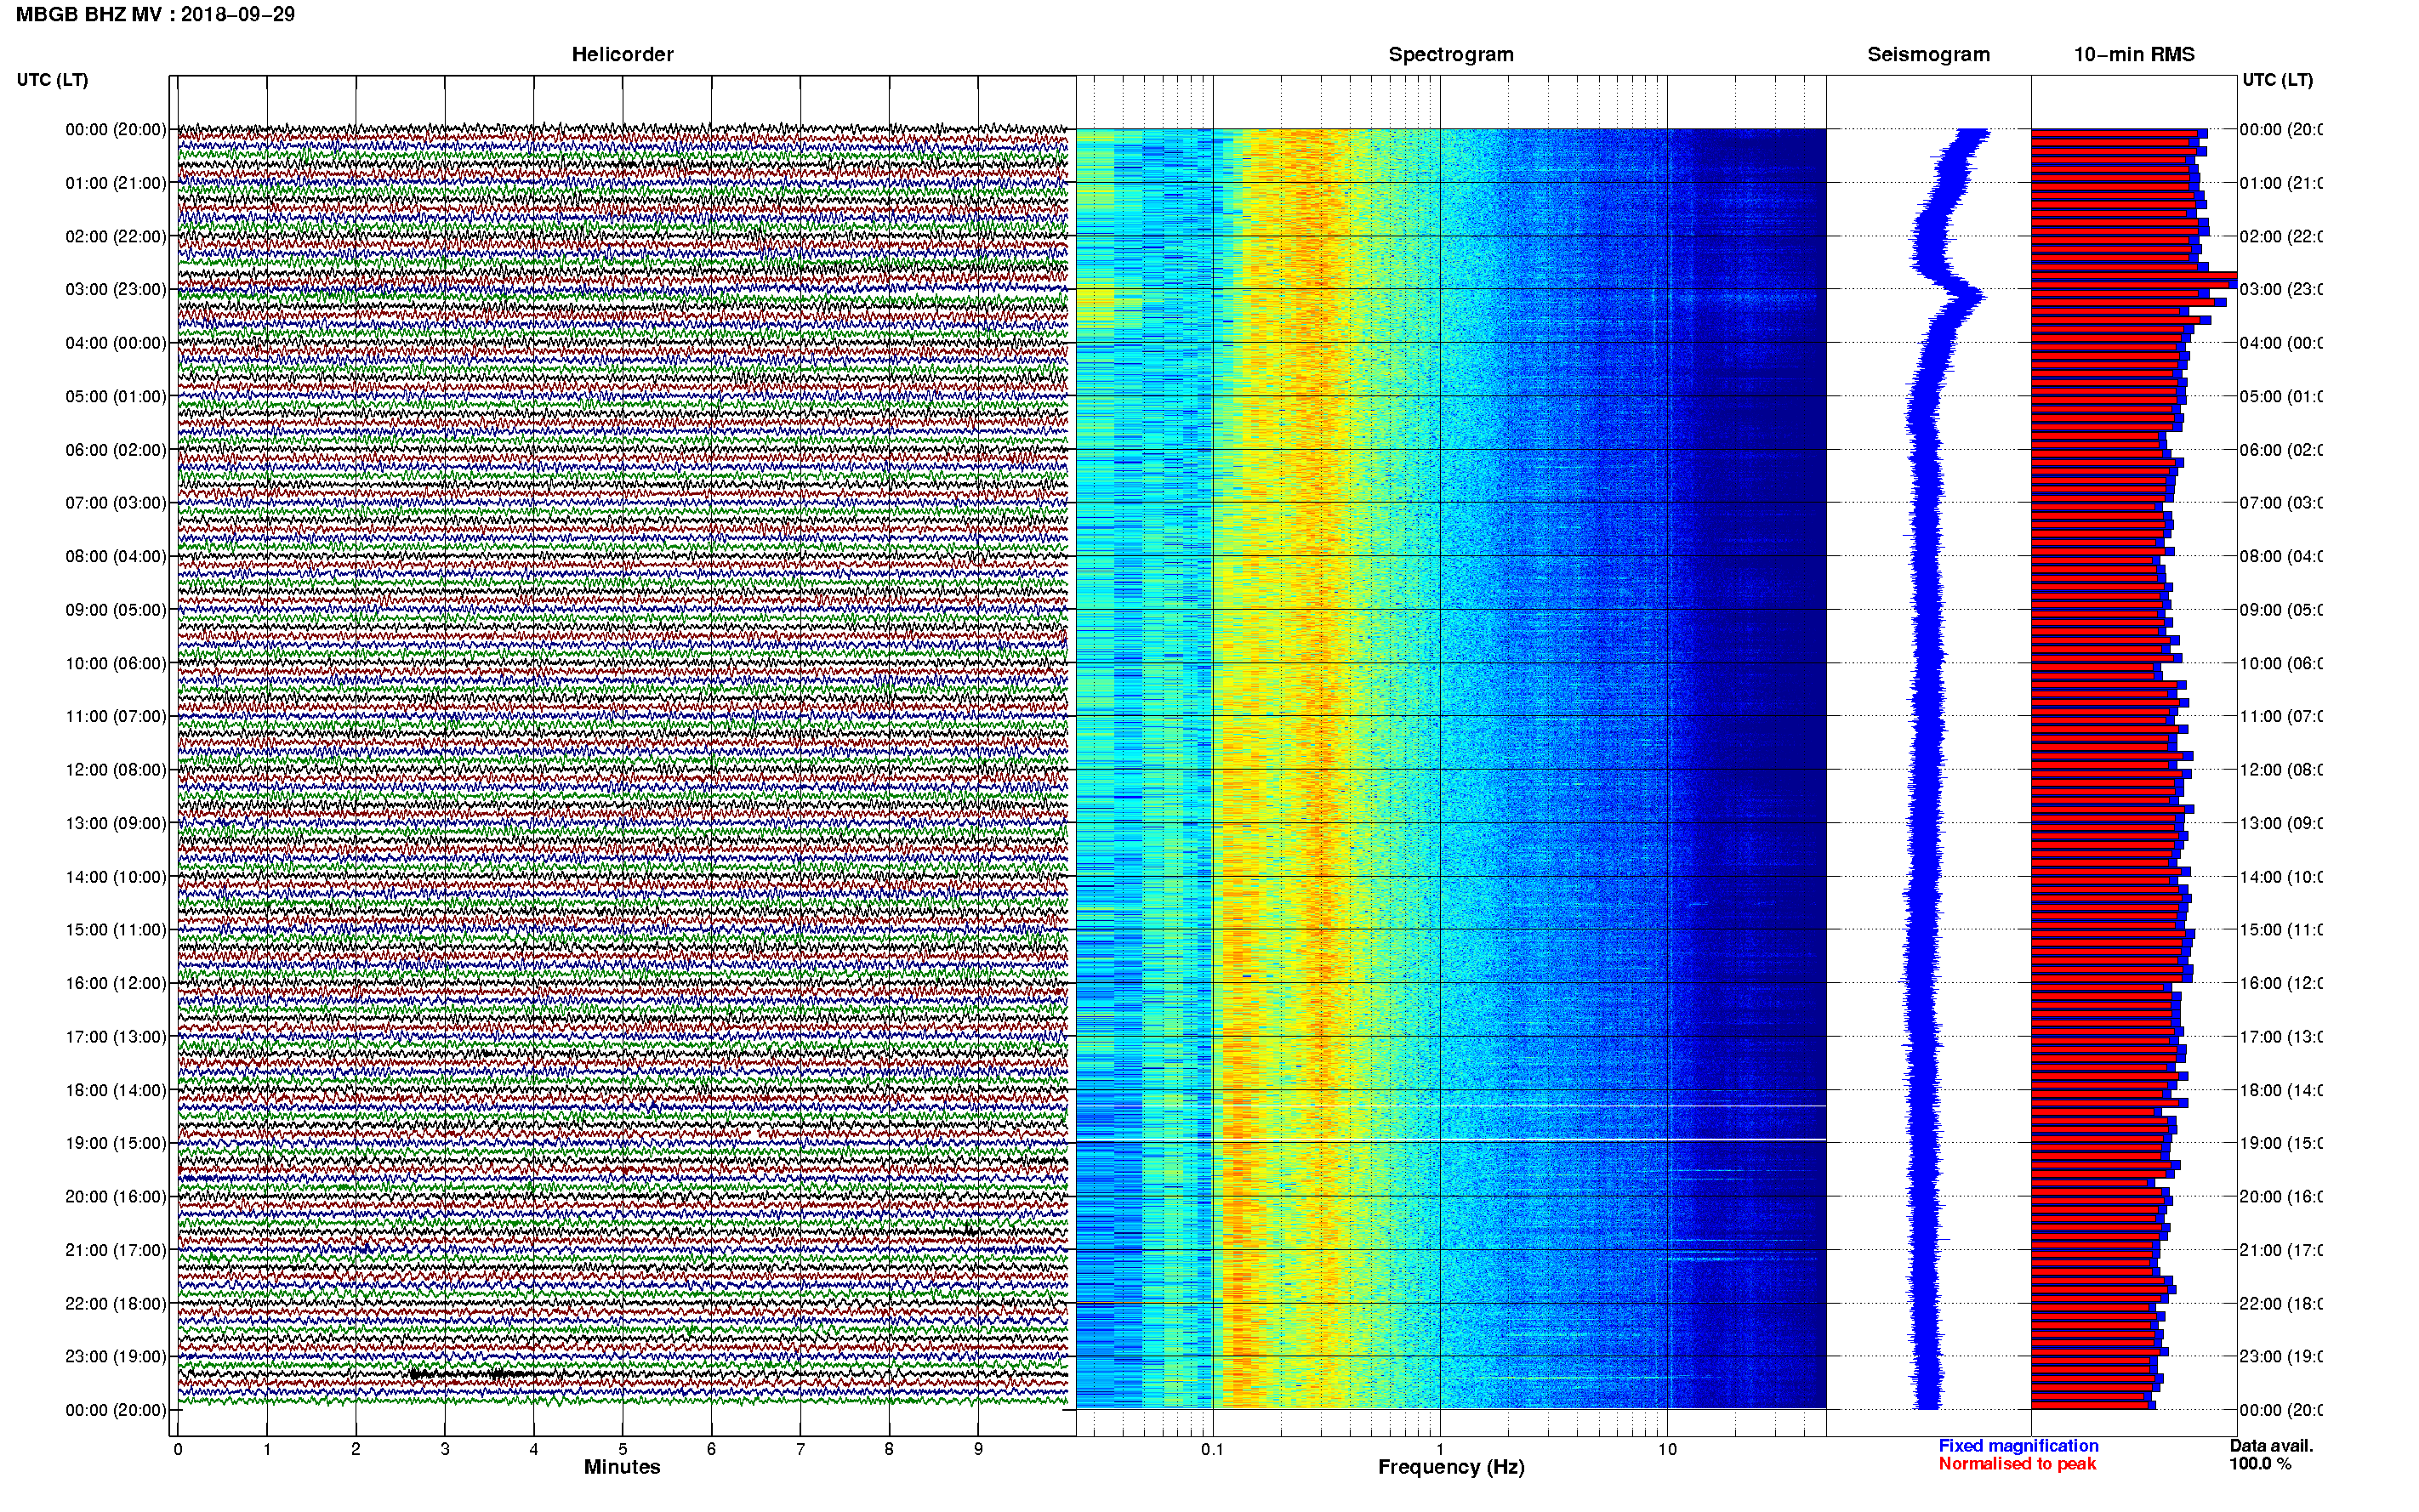Click the 'Frequency (Hz)' axis title

pyautogui.click(x=1451, y=1468)
